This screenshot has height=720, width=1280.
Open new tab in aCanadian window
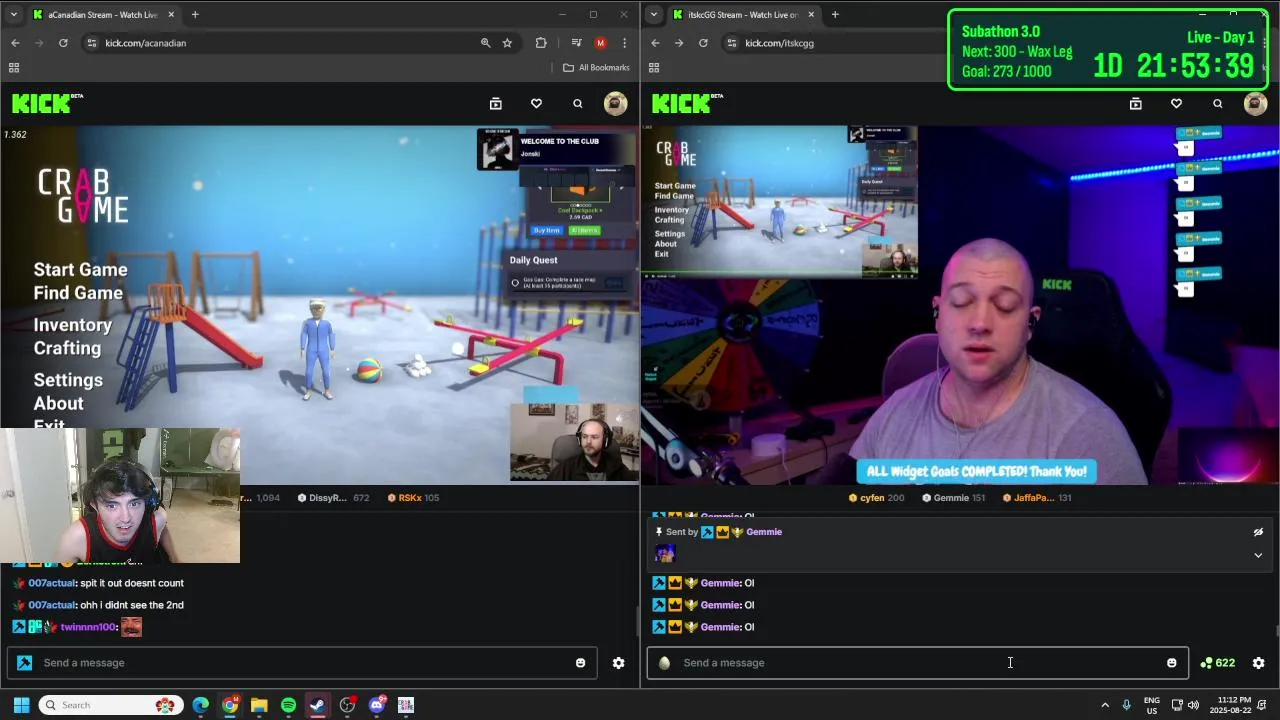[x=195, y=15]
